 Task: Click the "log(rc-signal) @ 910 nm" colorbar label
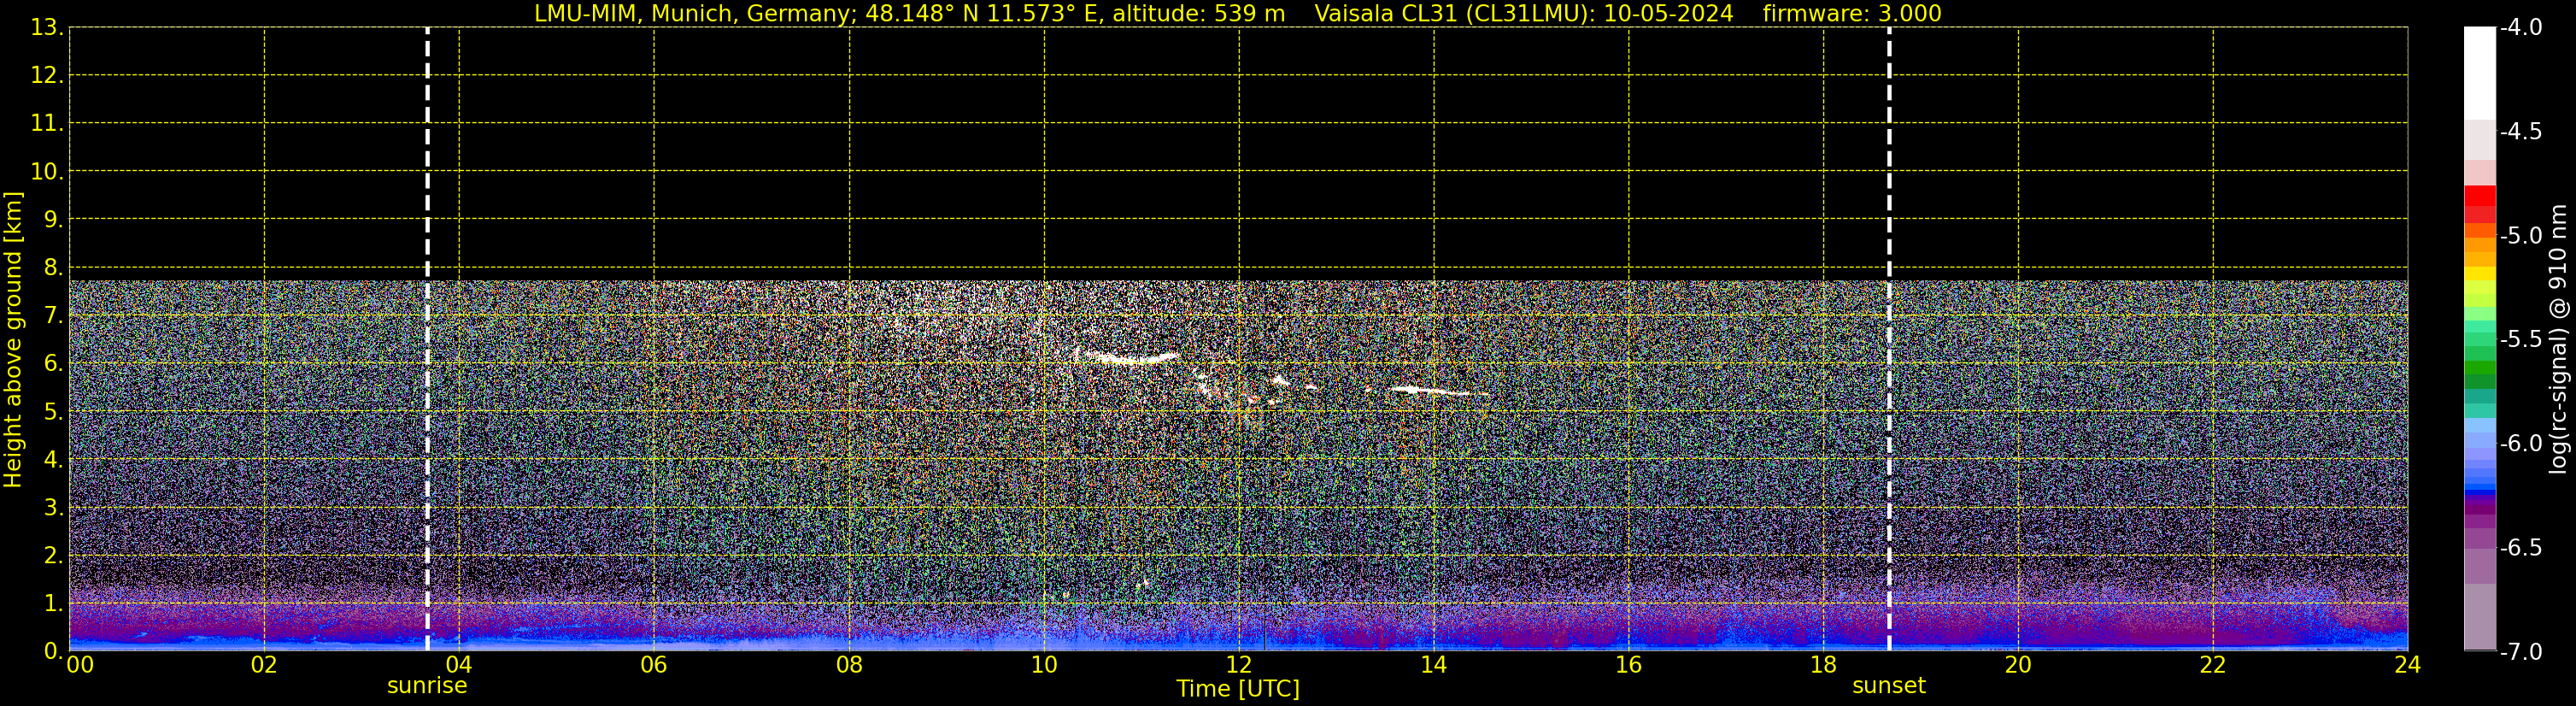2558,339
